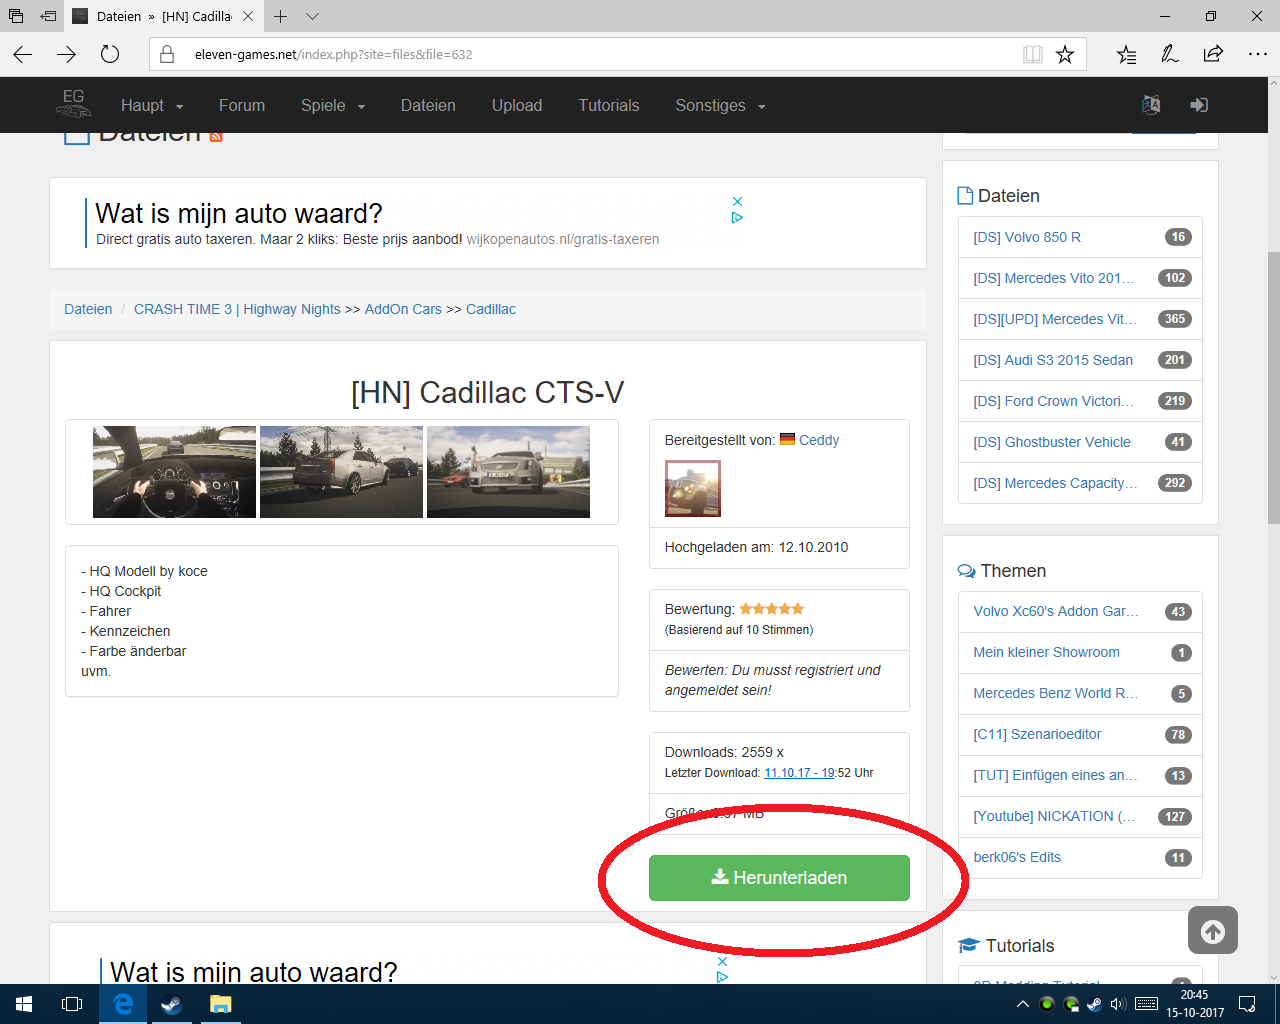Click the scroll-to-top arrow button
The width and height of the screenshot is (1280, 1024).
pyautogui.click(x=1213, y=930)
